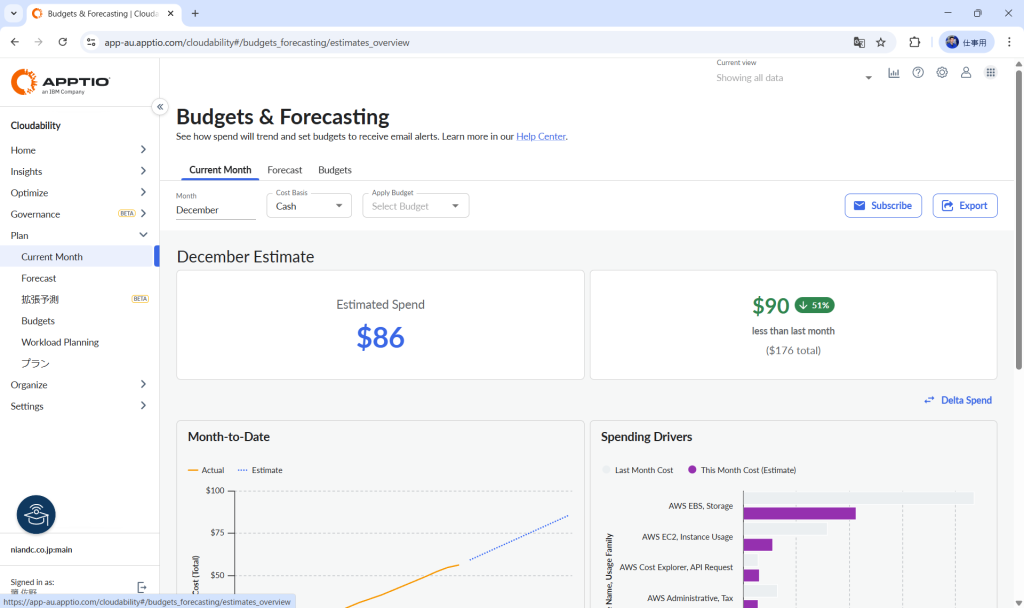
Task: Toggle the Actual series legend
Action: (206, 470)
